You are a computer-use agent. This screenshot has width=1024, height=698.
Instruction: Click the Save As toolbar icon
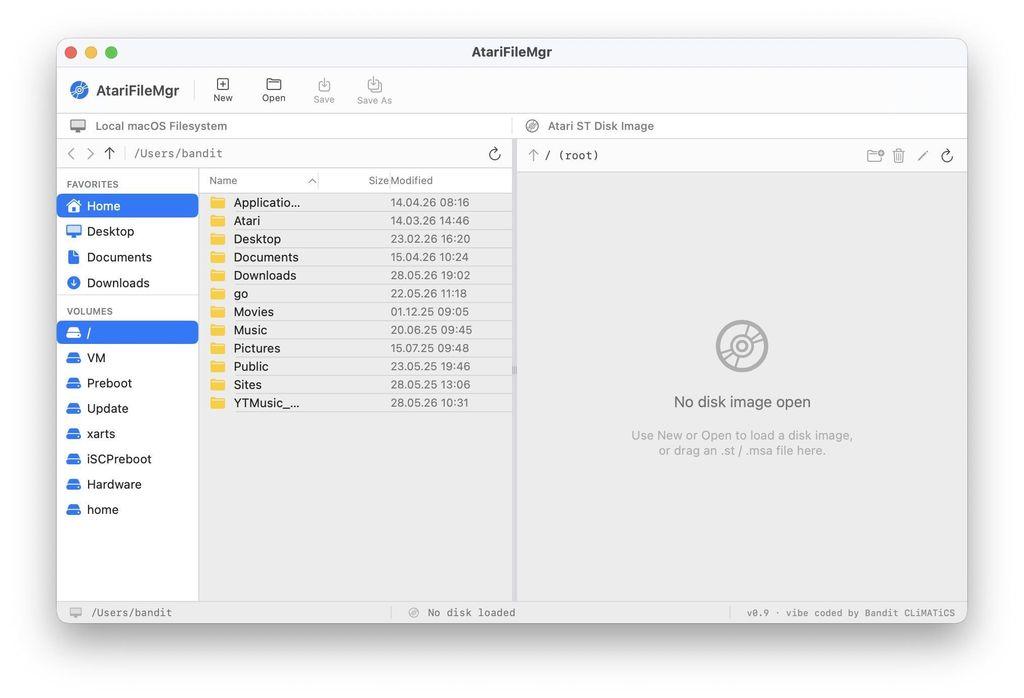click(374, 85)
